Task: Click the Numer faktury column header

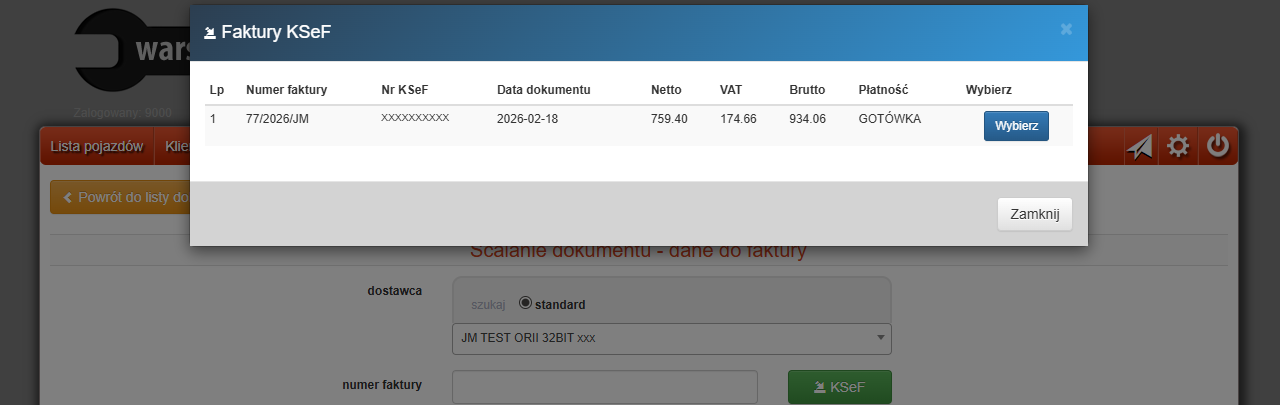Action: 286,90
